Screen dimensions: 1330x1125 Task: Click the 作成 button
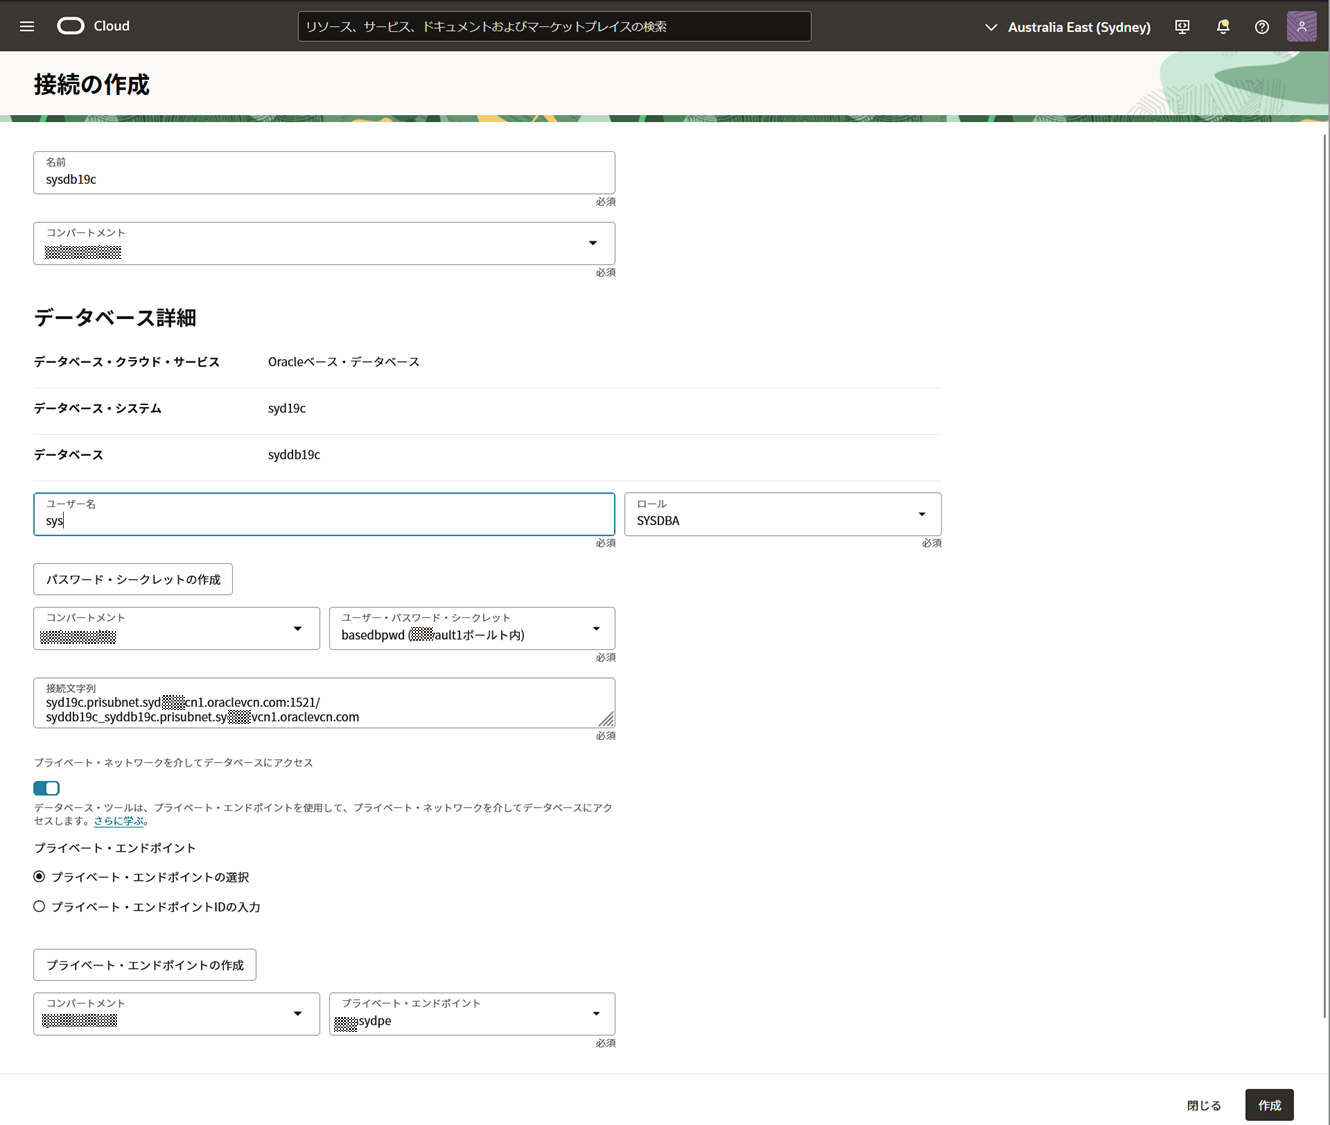(1269, 1105)
